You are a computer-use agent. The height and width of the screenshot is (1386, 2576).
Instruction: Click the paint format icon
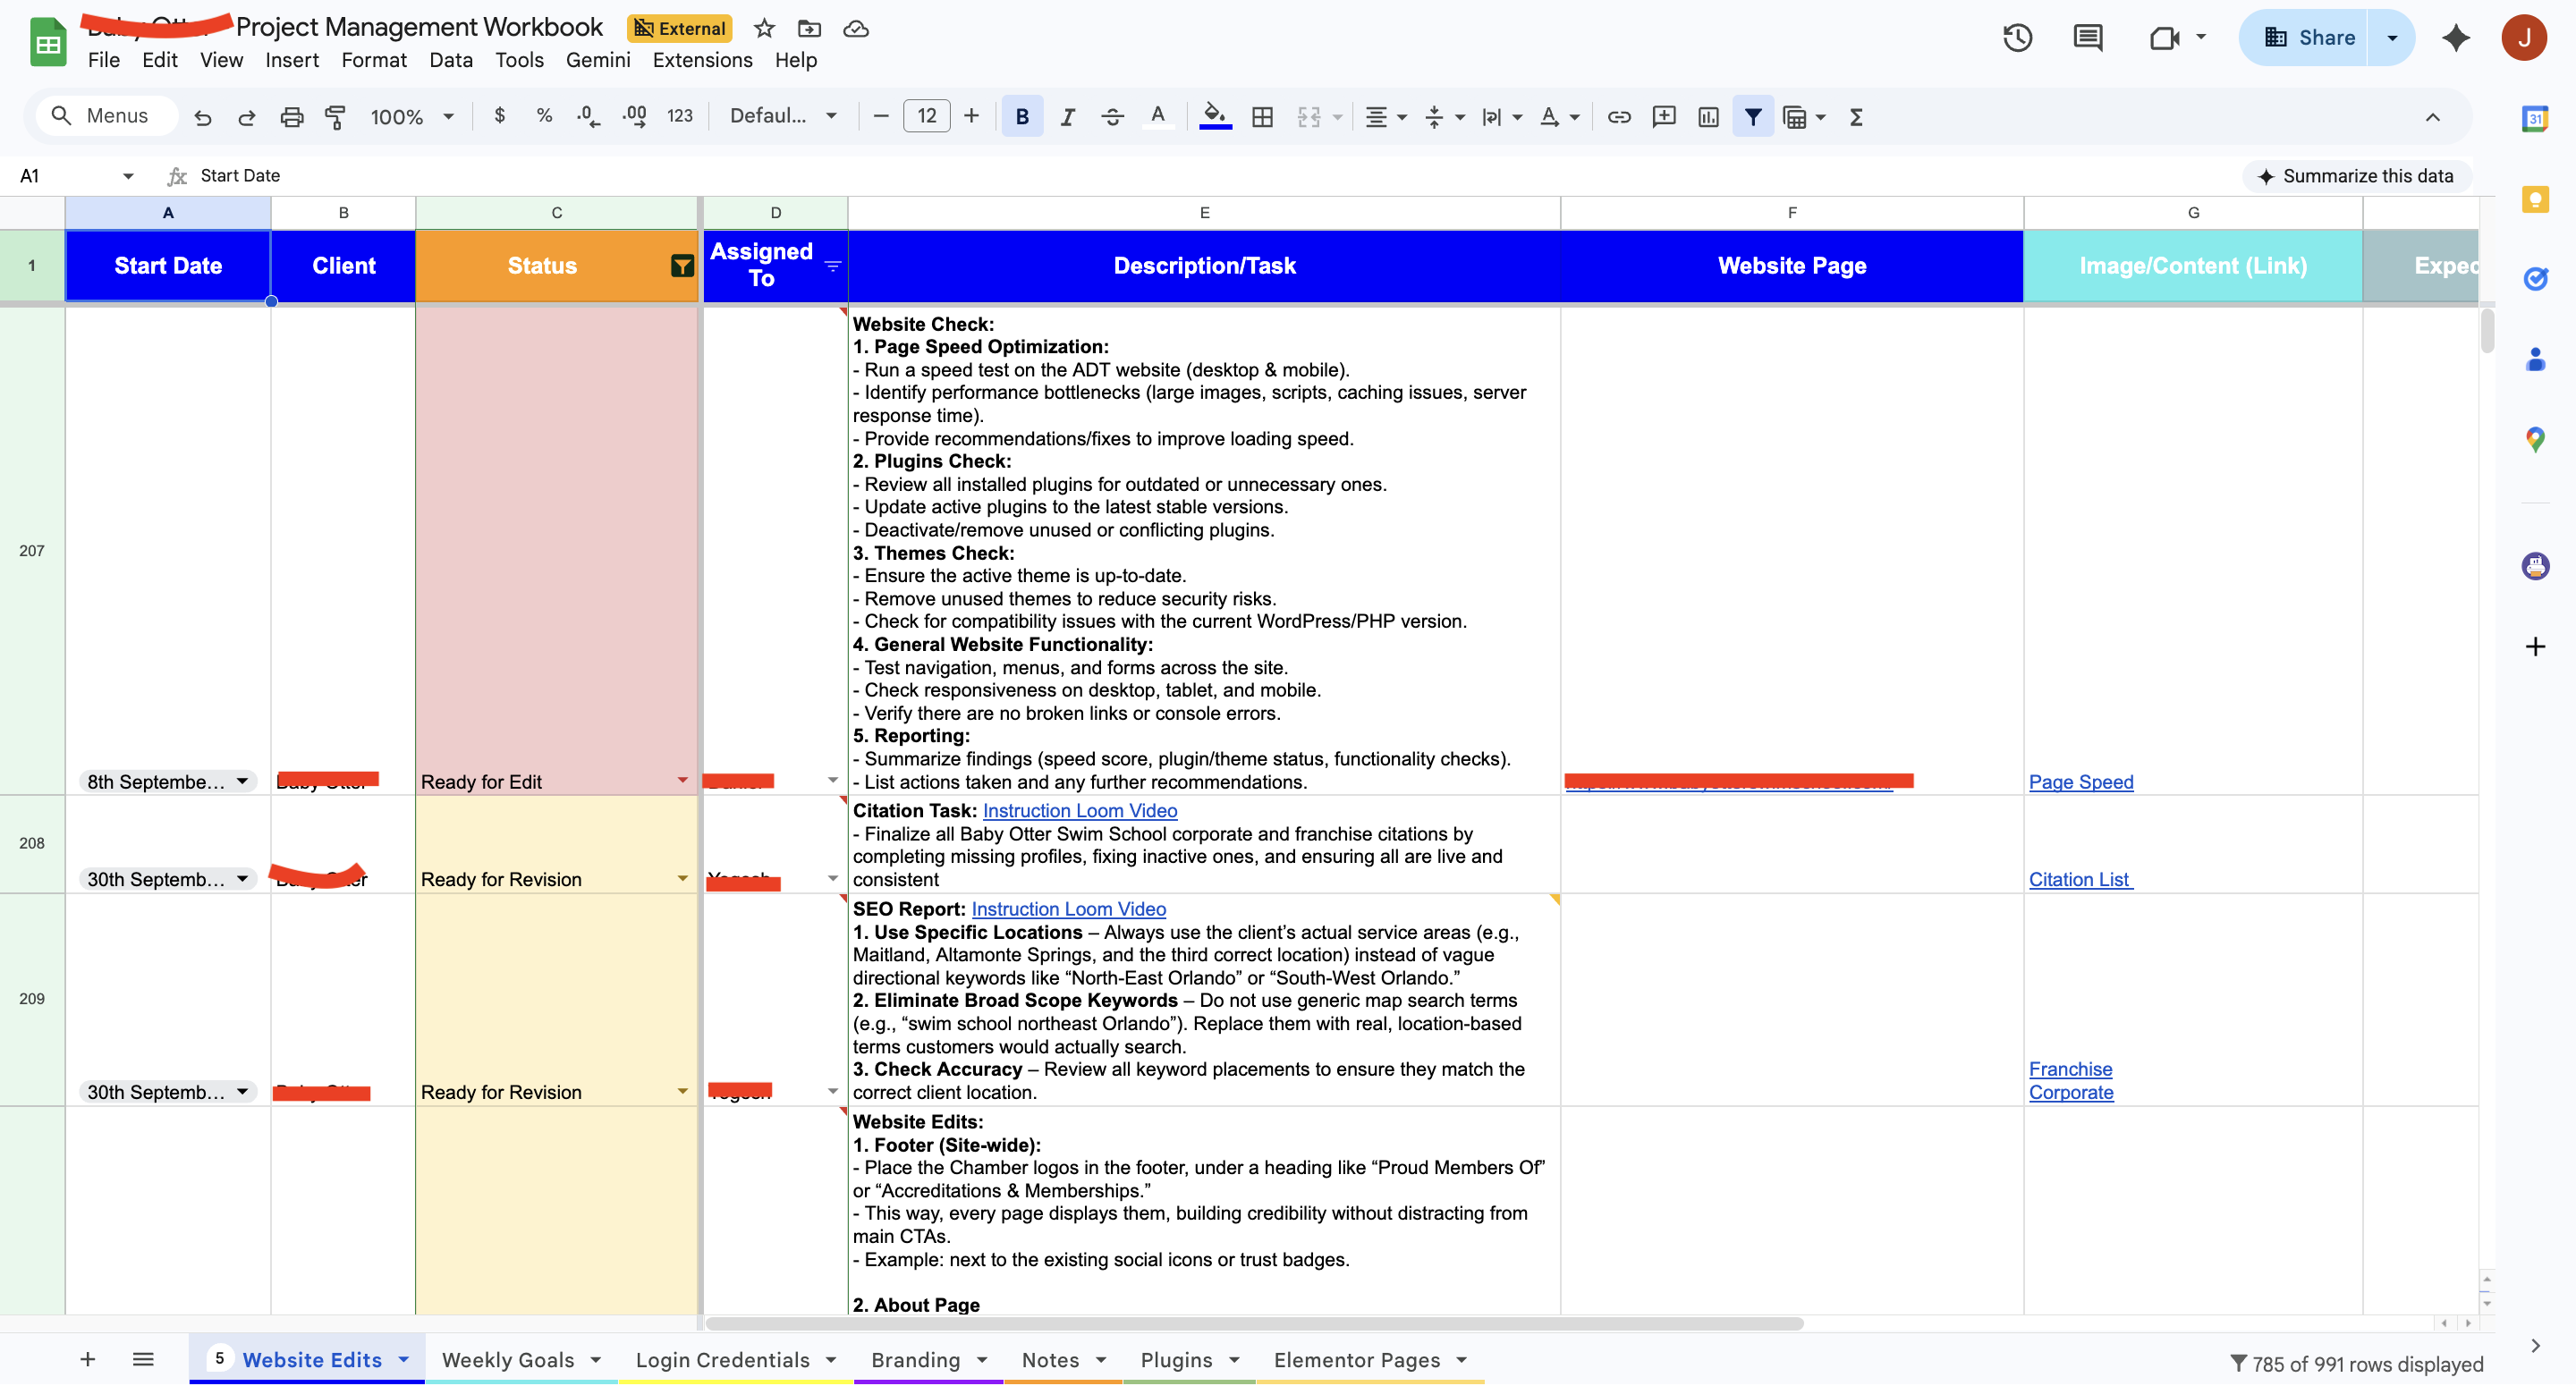point(336,117)
